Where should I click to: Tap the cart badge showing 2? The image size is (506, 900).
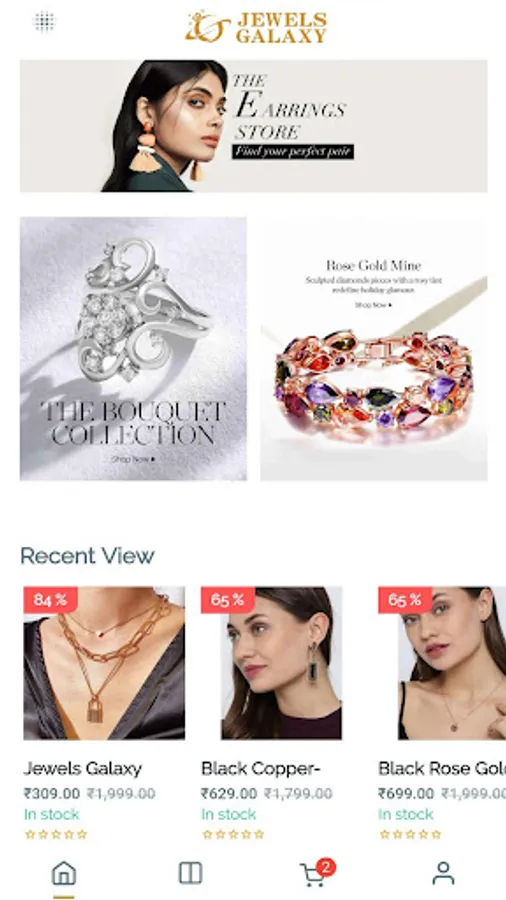coord(326,867)
